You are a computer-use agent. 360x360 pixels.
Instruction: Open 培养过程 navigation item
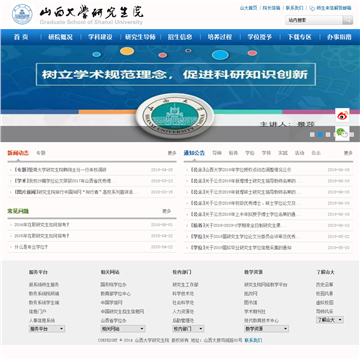click(220, 37)
